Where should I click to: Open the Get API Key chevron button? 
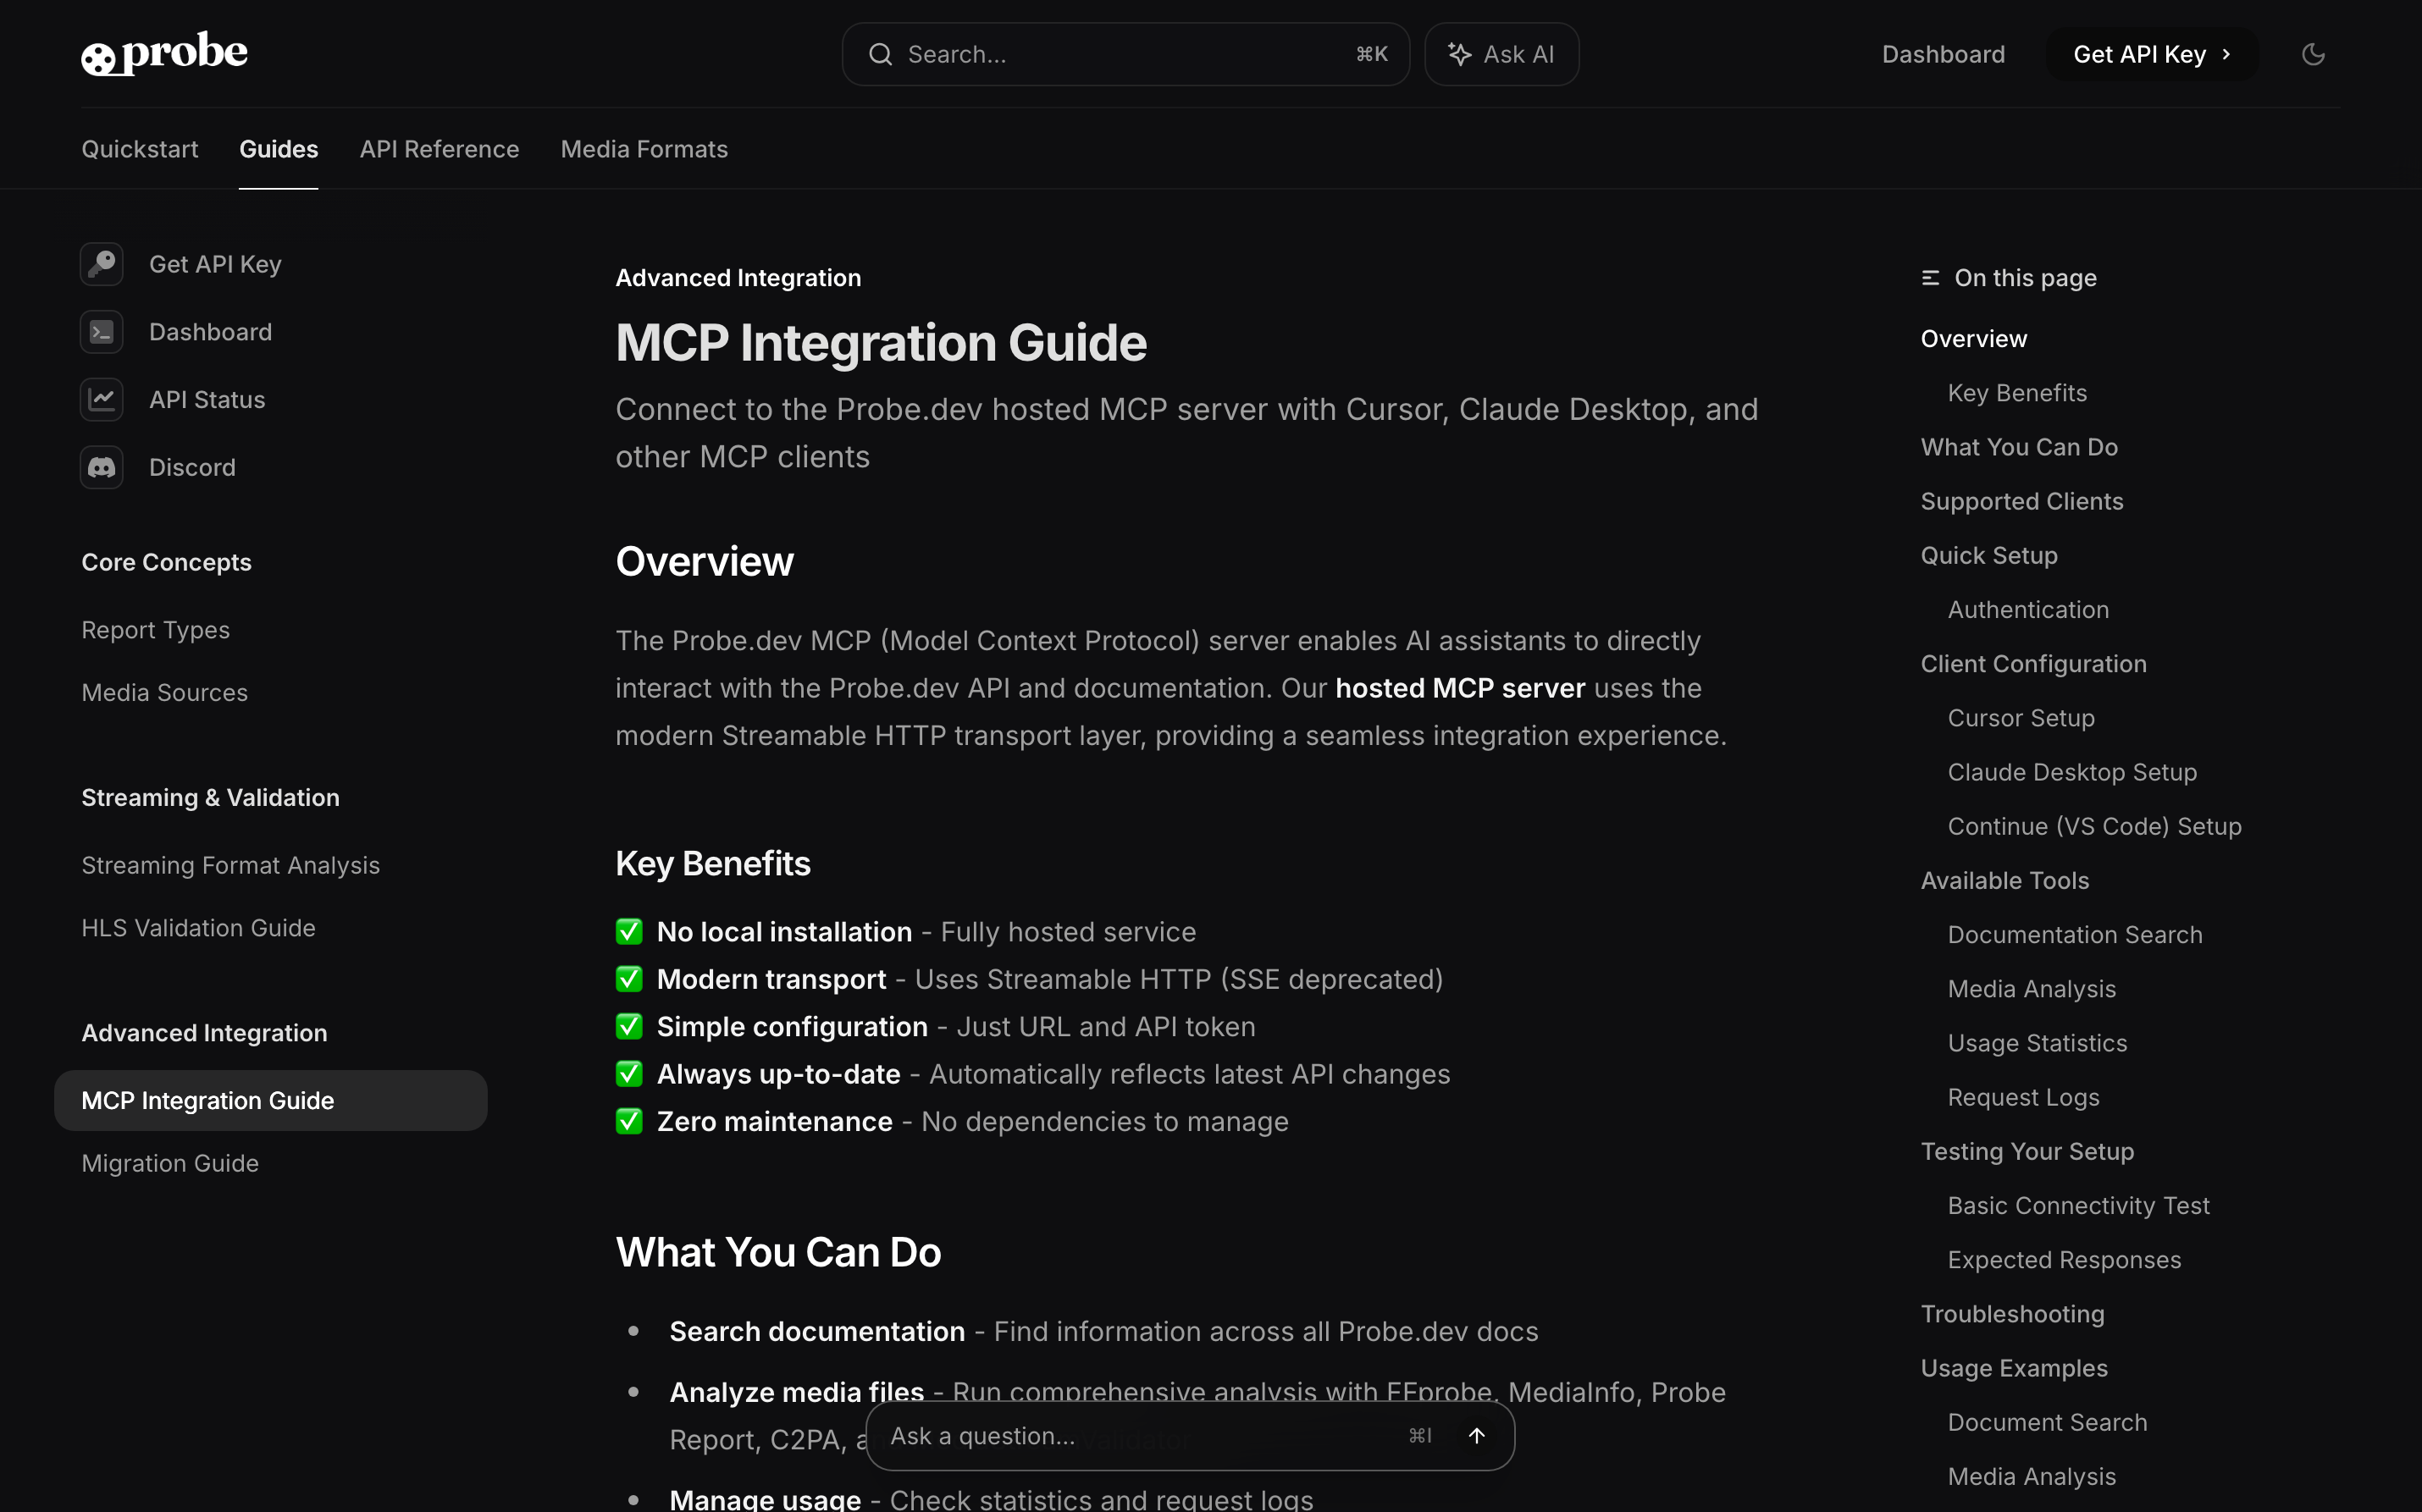(2152, 54)
